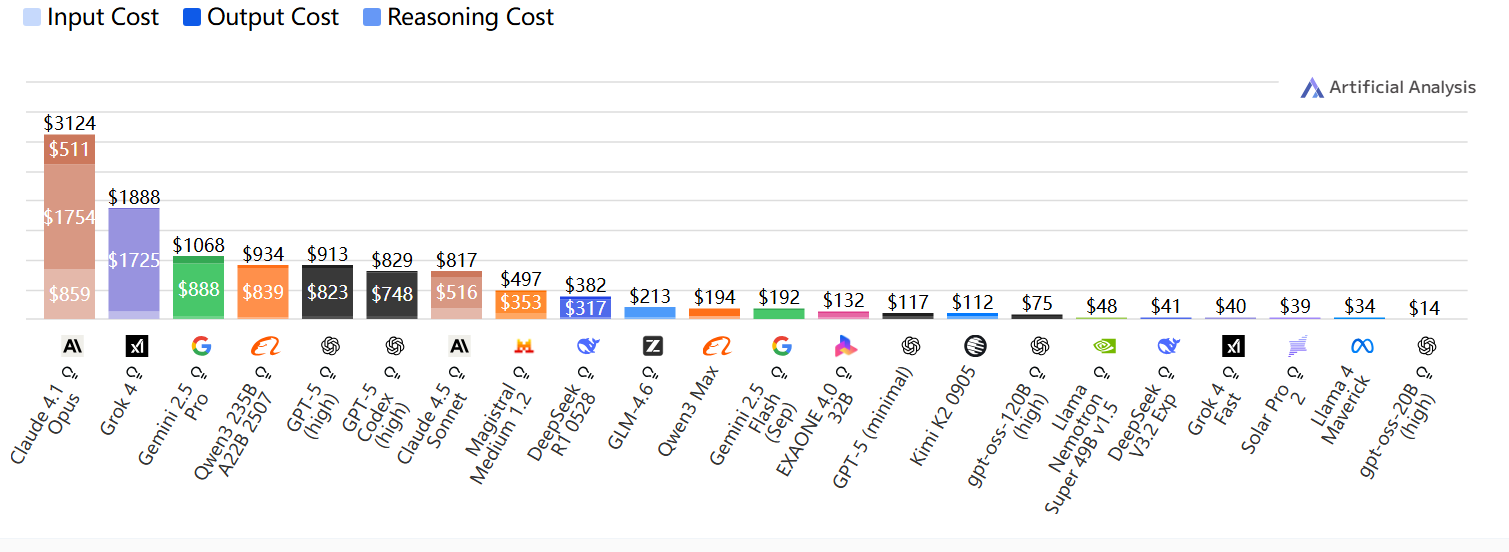Click the Google logo above Gemini 2.5 Flash (Sep)
This screenshot has height=552, width=1509.
782,346
